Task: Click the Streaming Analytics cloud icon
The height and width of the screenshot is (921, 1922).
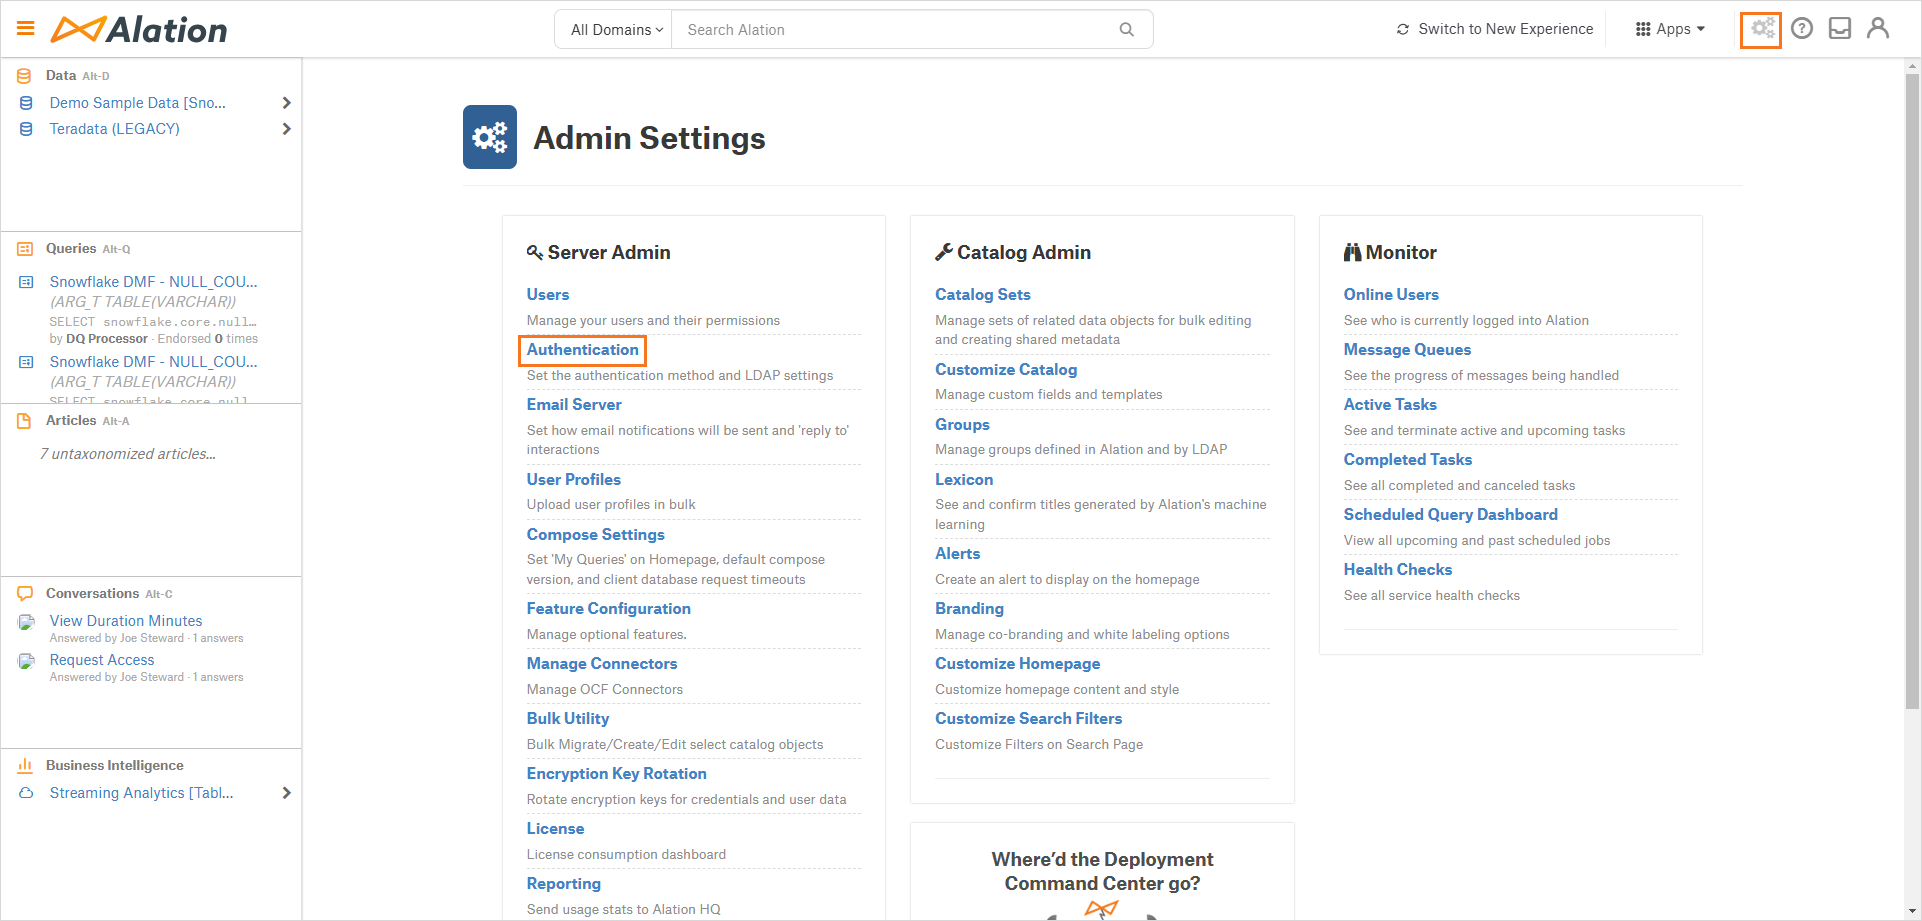Action: (26, 793)
